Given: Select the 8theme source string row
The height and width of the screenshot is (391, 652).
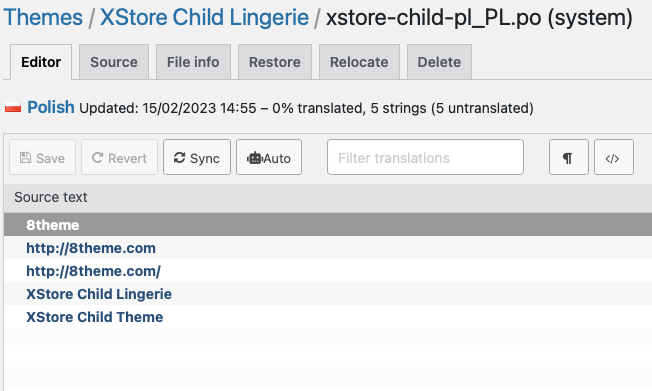Looking at the screenshot, I should pos(328,225).
